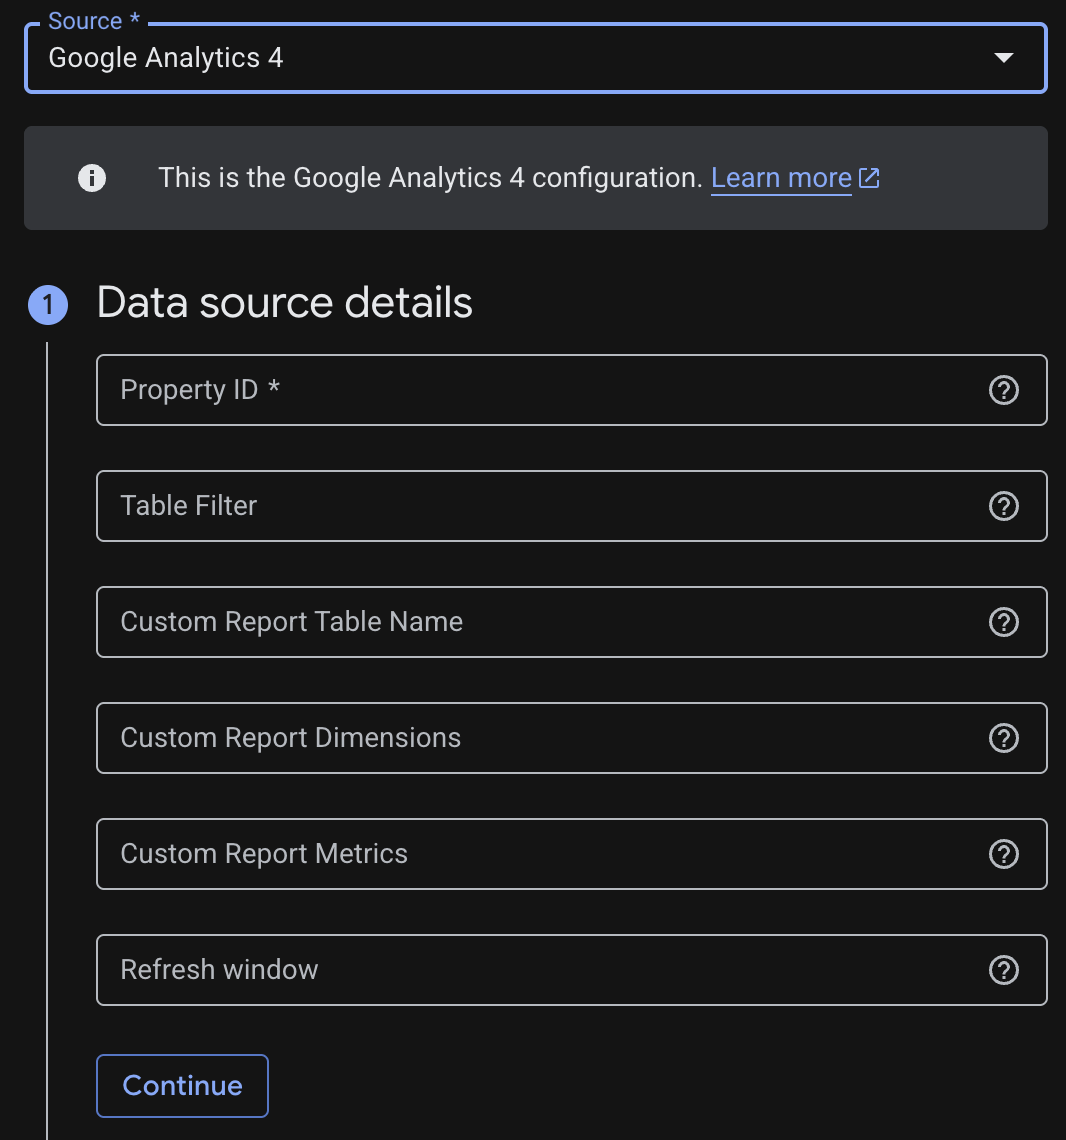Open the Learn more link
The height and width of the screenshot is (1140, 1066).
pyautogui.click(x=780, y=178)
